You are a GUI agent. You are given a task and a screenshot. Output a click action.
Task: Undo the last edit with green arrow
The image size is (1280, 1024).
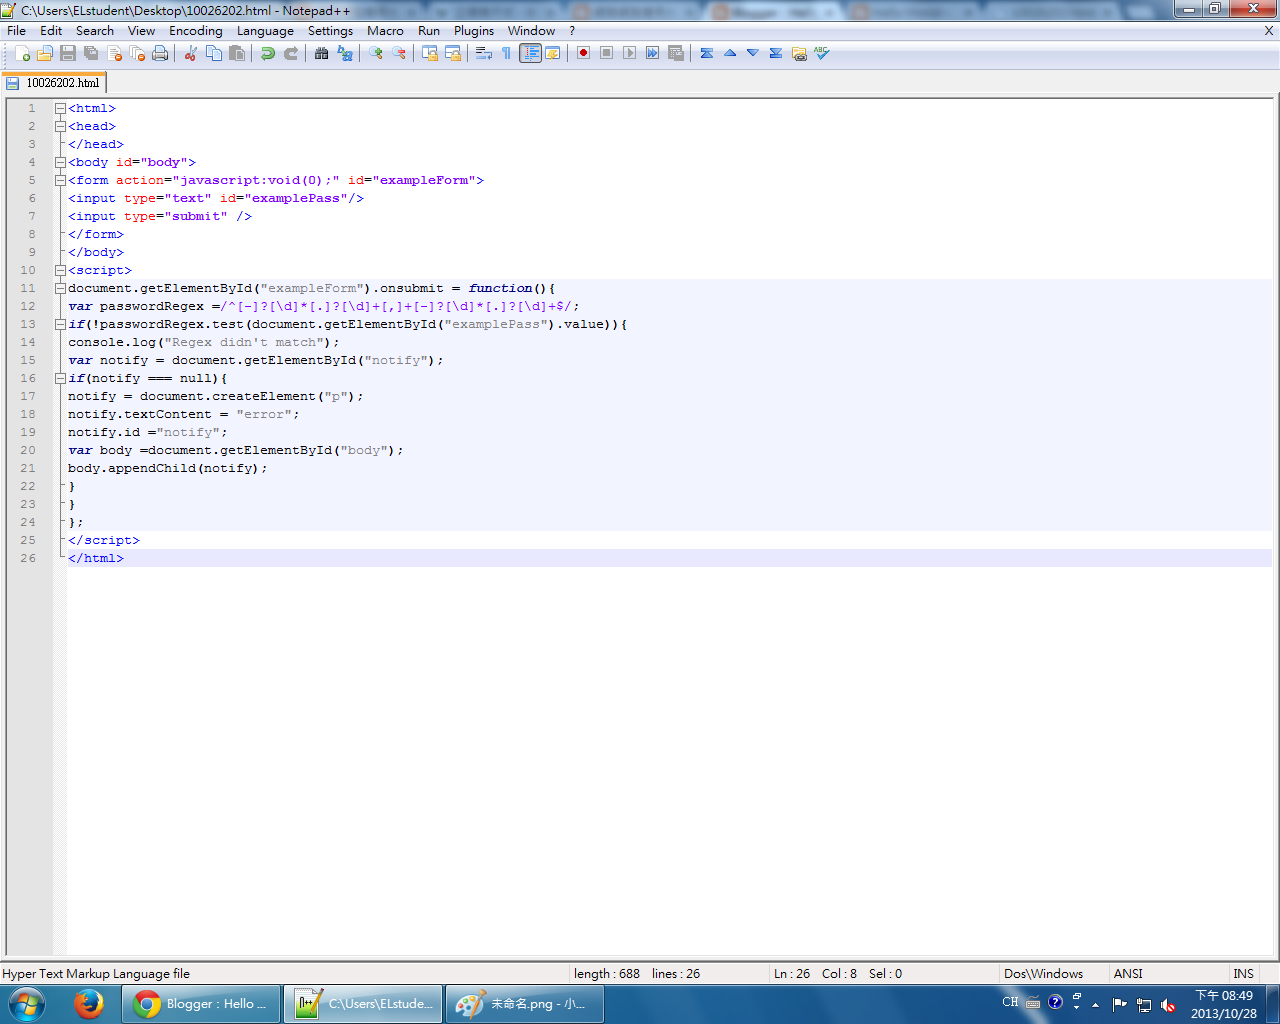[x=267, y=53]
